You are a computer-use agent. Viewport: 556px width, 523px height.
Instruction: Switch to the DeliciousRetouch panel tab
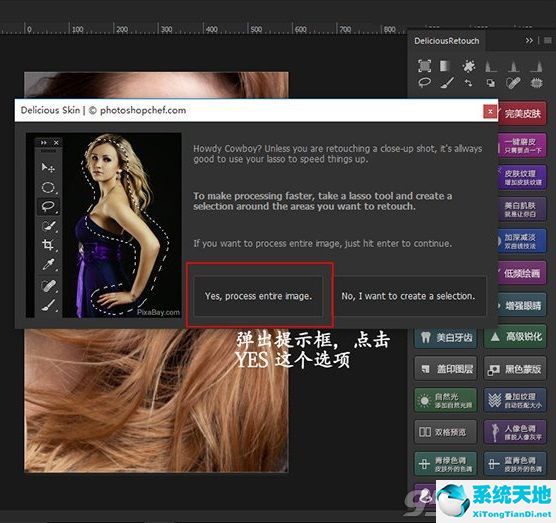447,41
